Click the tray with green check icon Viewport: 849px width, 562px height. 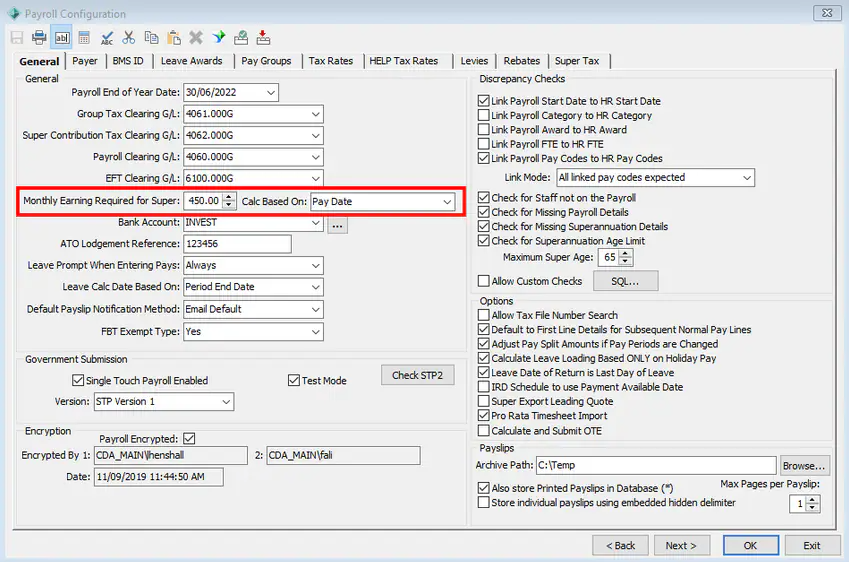(x=241, y=38)
